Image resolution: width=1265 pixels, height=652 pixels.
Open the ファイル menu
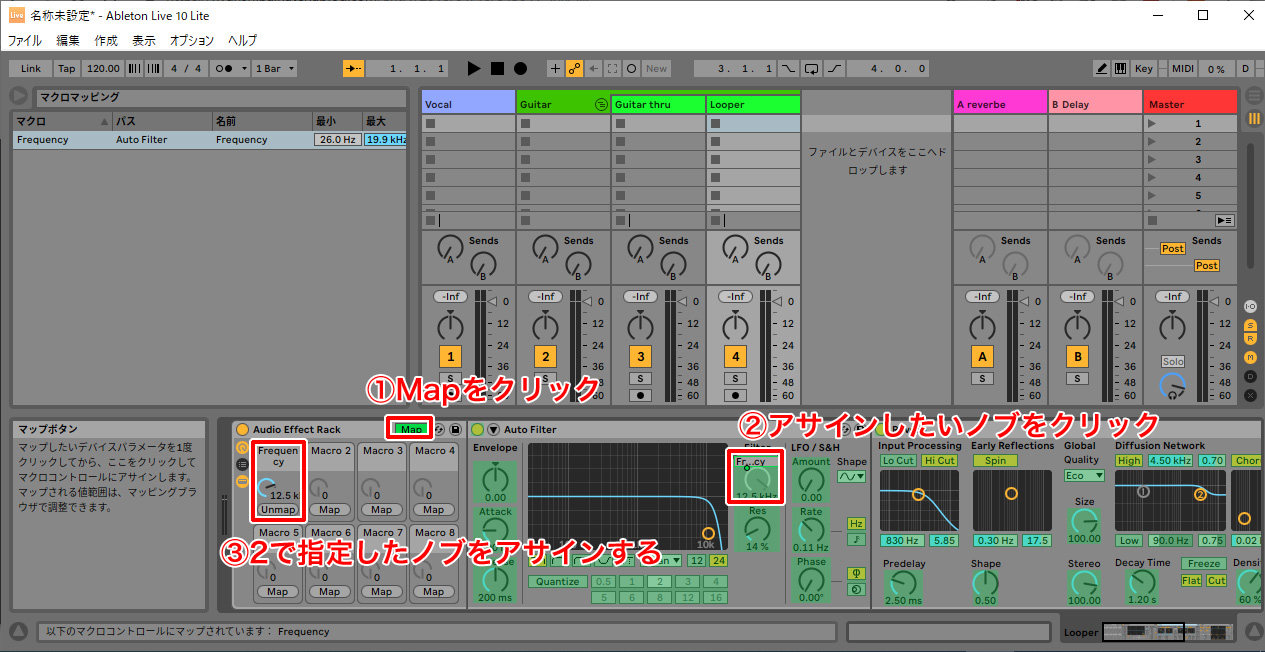[x=25, y=41]
